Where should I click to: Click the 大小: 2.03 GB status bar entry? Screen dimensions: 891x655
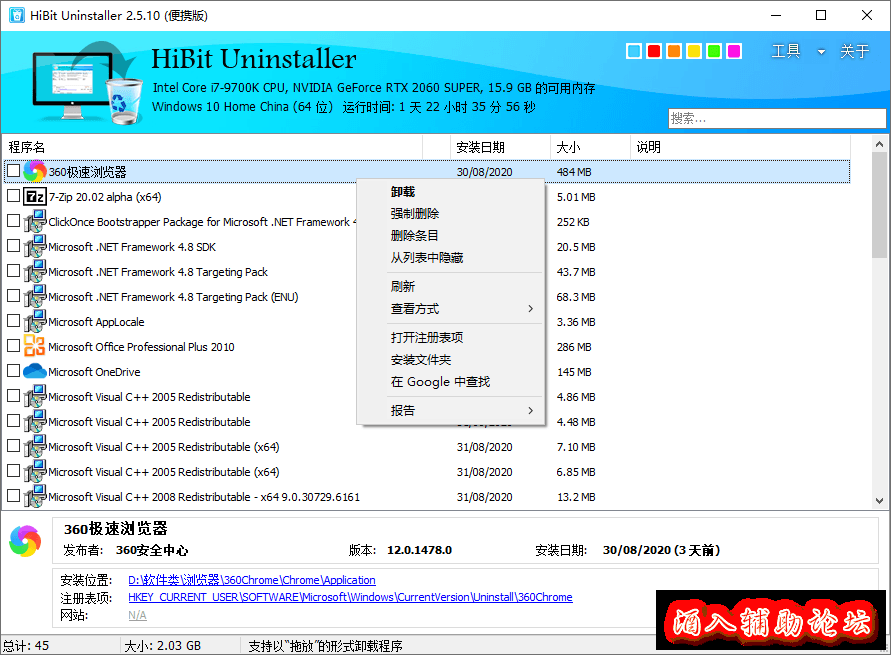(163, 646)
